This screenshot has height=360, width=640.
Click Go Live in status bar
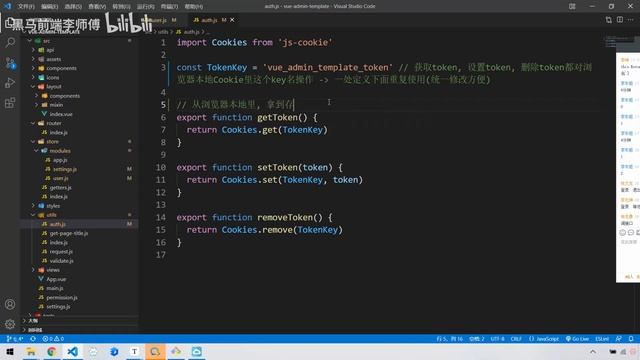577,339
